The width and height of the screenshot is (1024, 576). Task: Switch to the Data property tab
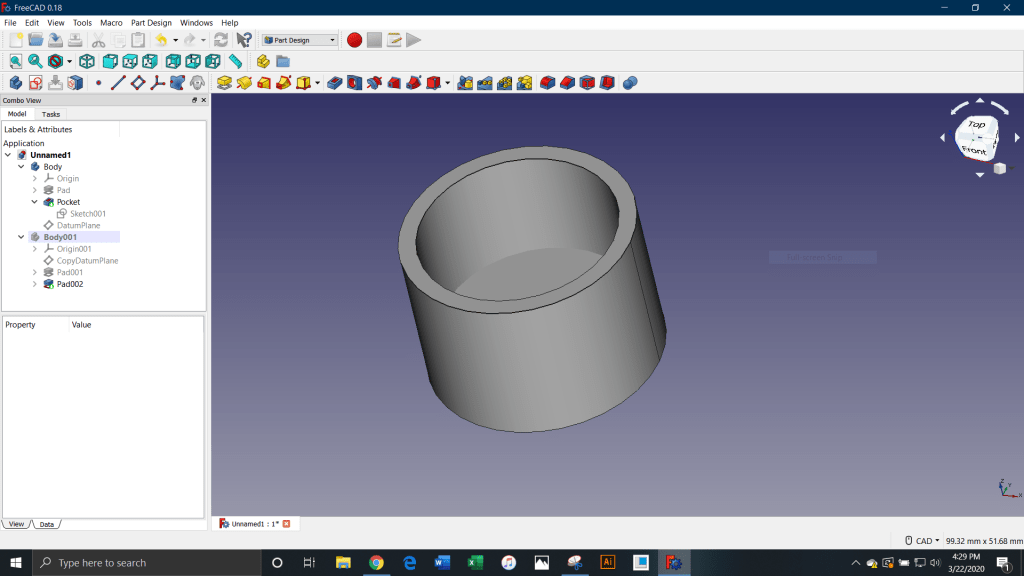tap(46, 524)
